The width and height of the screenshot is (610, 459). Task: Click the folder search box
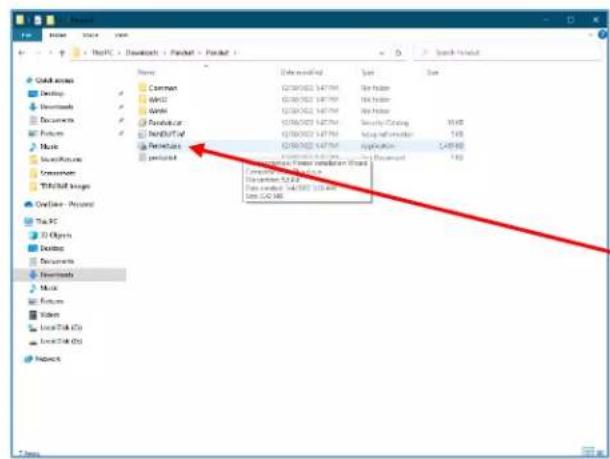pos(508,53)
